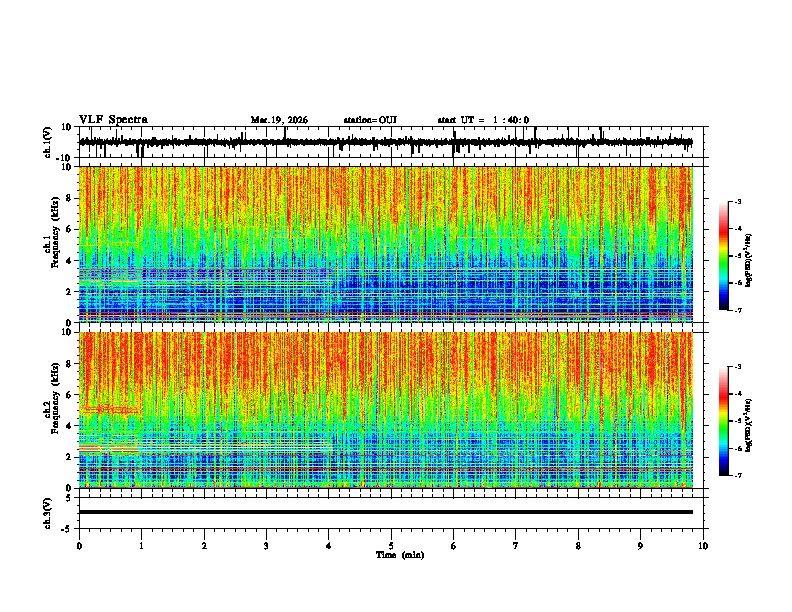Click time axis tick label "0"
This screenshot has height=612, width=792.
(79, 546)
